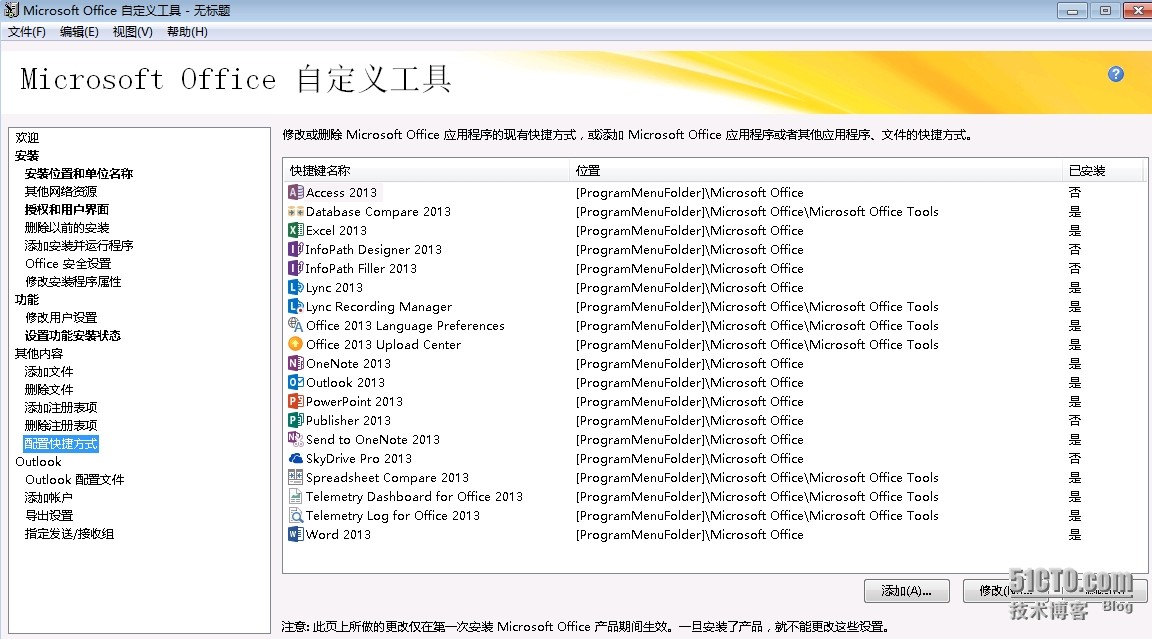Click Telemetry Dashboard for Office 2013 icon
This screenshot has width=1152, height=639.
click(x=295, y=497)
